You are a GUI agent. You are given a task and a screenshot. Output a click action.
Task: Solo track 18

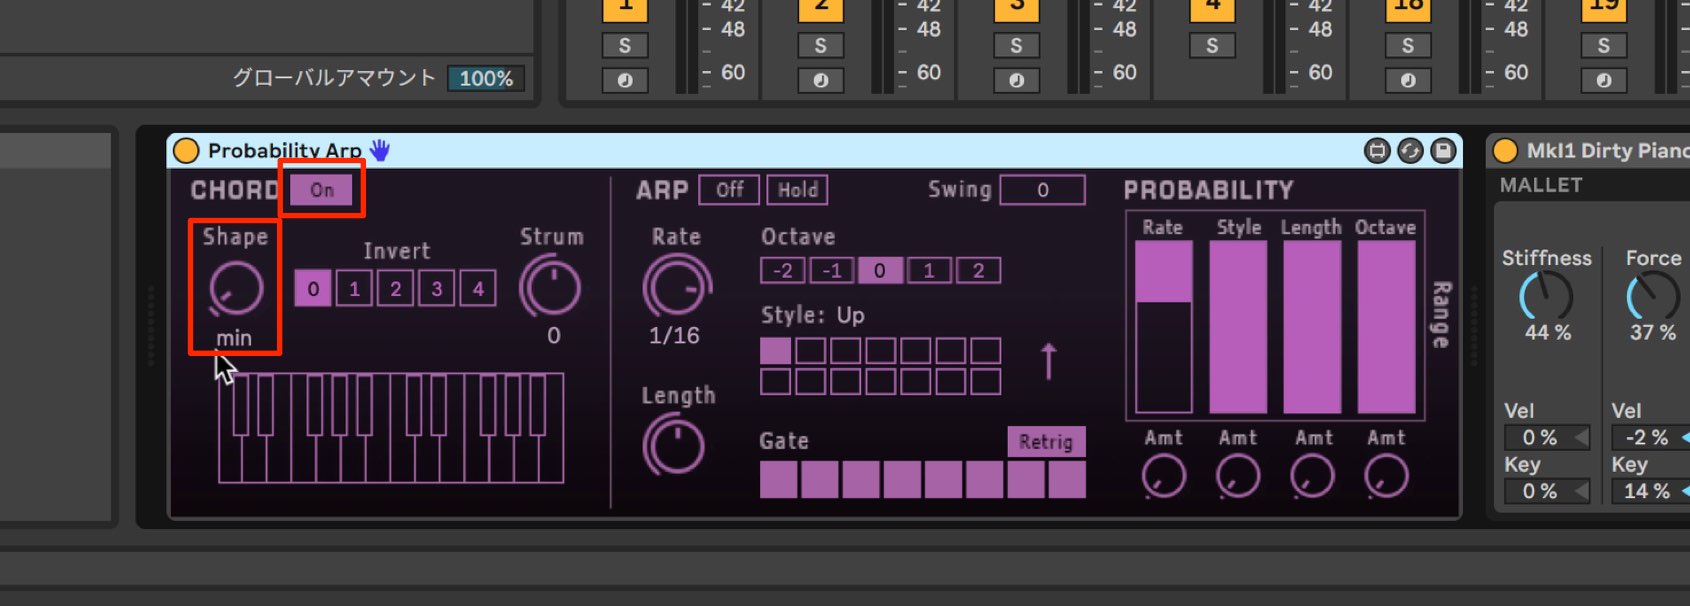coord(1408,45)
